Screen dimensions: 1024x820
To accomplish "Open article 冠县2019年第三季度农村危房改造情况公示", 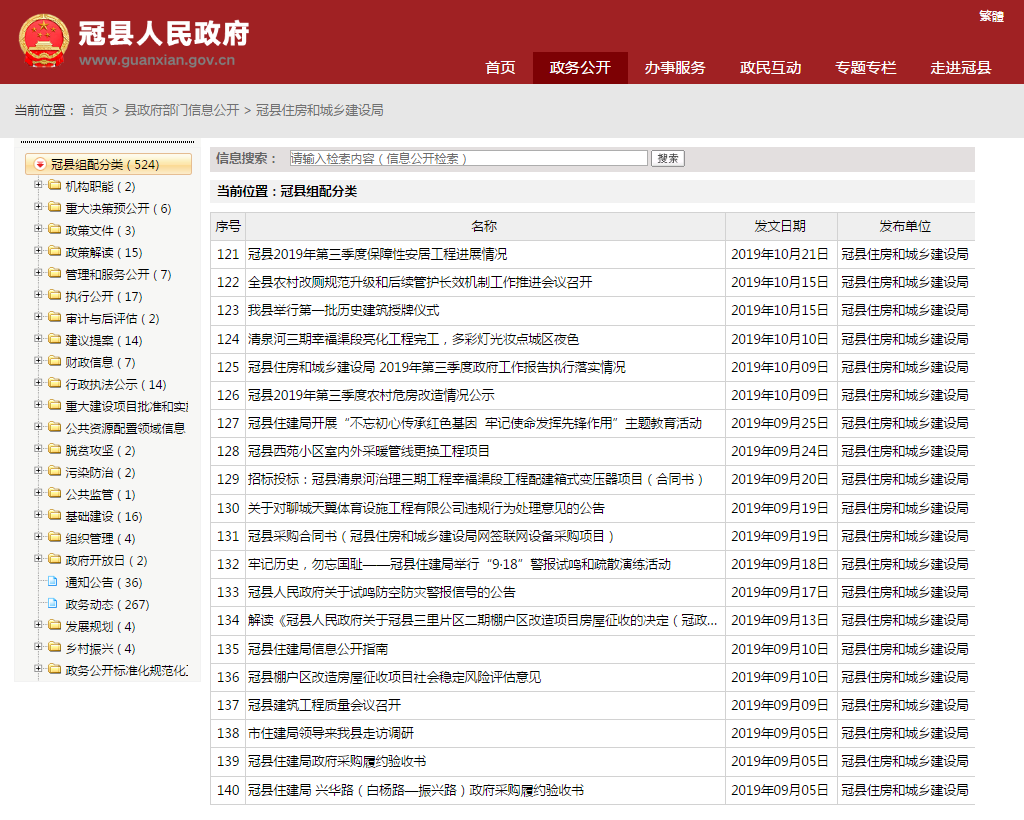I will coord(371,395).
